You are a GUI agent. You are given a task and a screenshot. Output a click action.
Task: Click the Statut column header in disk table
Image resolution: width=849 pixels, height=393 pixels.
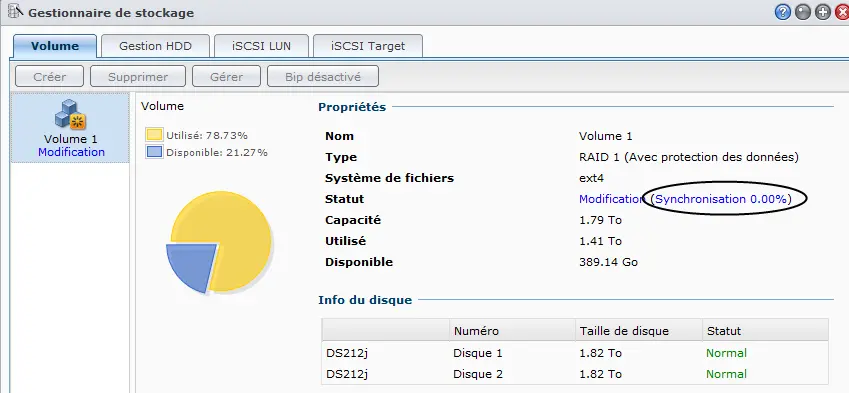765,331
